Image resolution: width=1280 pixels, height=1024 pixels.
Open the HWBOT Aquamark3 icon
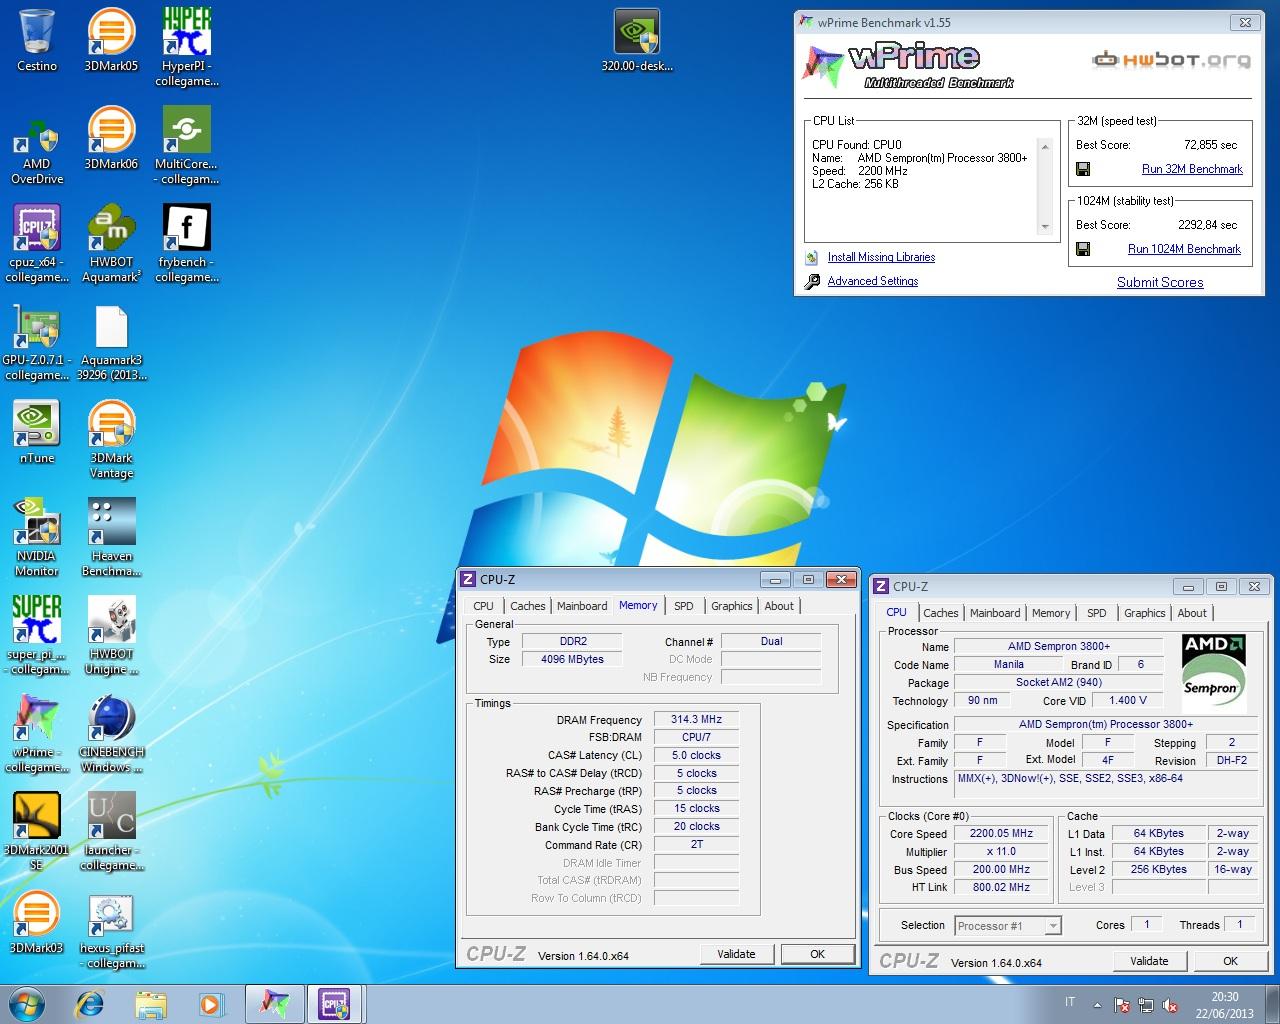click(111, 243)
